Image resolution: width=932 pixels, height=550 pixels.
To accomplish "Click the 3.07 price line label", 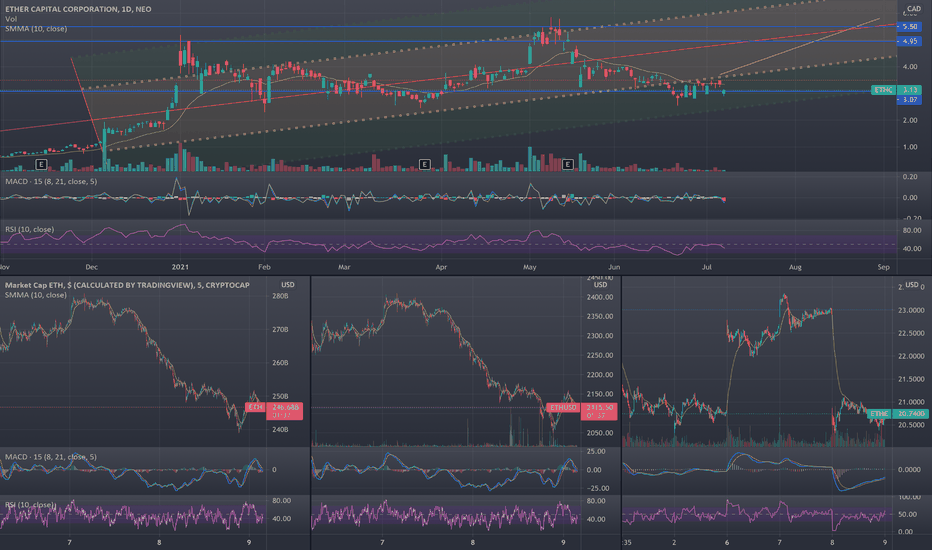I will [x=909, y=100].
